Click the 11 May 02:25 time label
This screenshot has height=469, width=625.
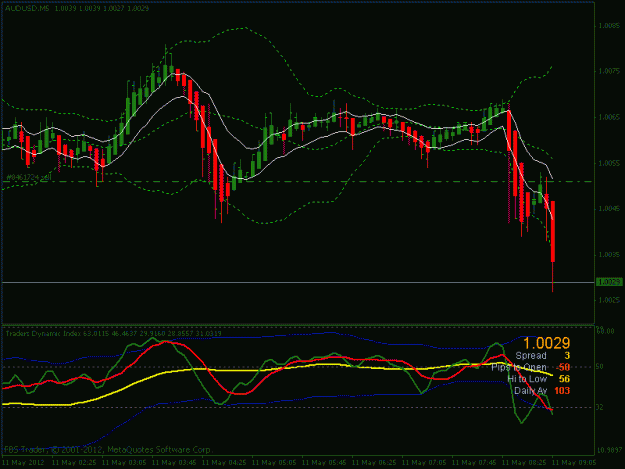pos(74,463)
